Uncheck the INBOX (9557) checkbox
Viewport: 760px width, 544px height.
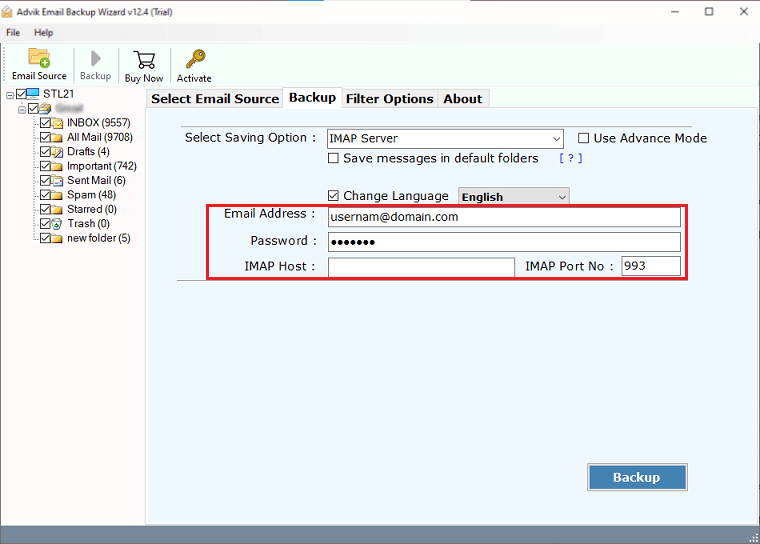tap(46, 123)
